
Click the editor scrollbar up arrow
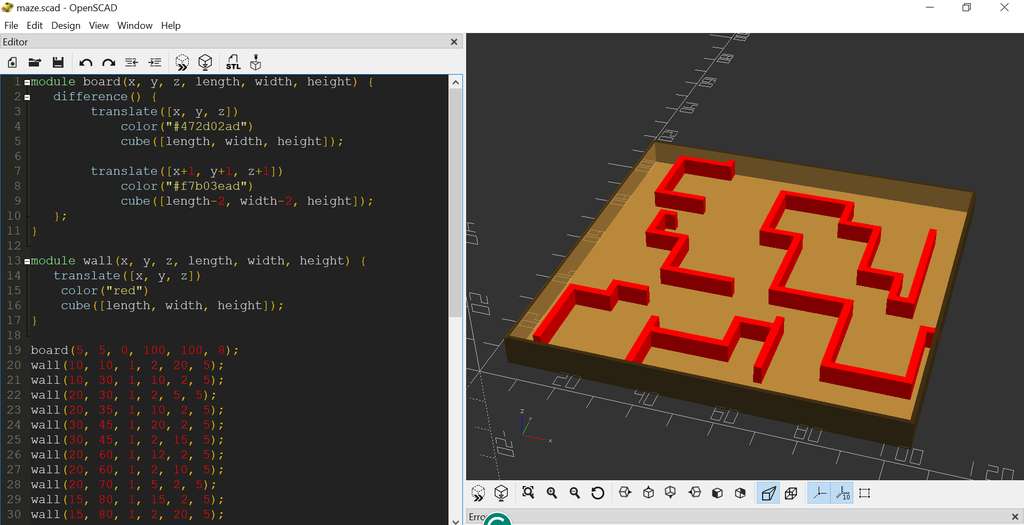pos(455,81)
